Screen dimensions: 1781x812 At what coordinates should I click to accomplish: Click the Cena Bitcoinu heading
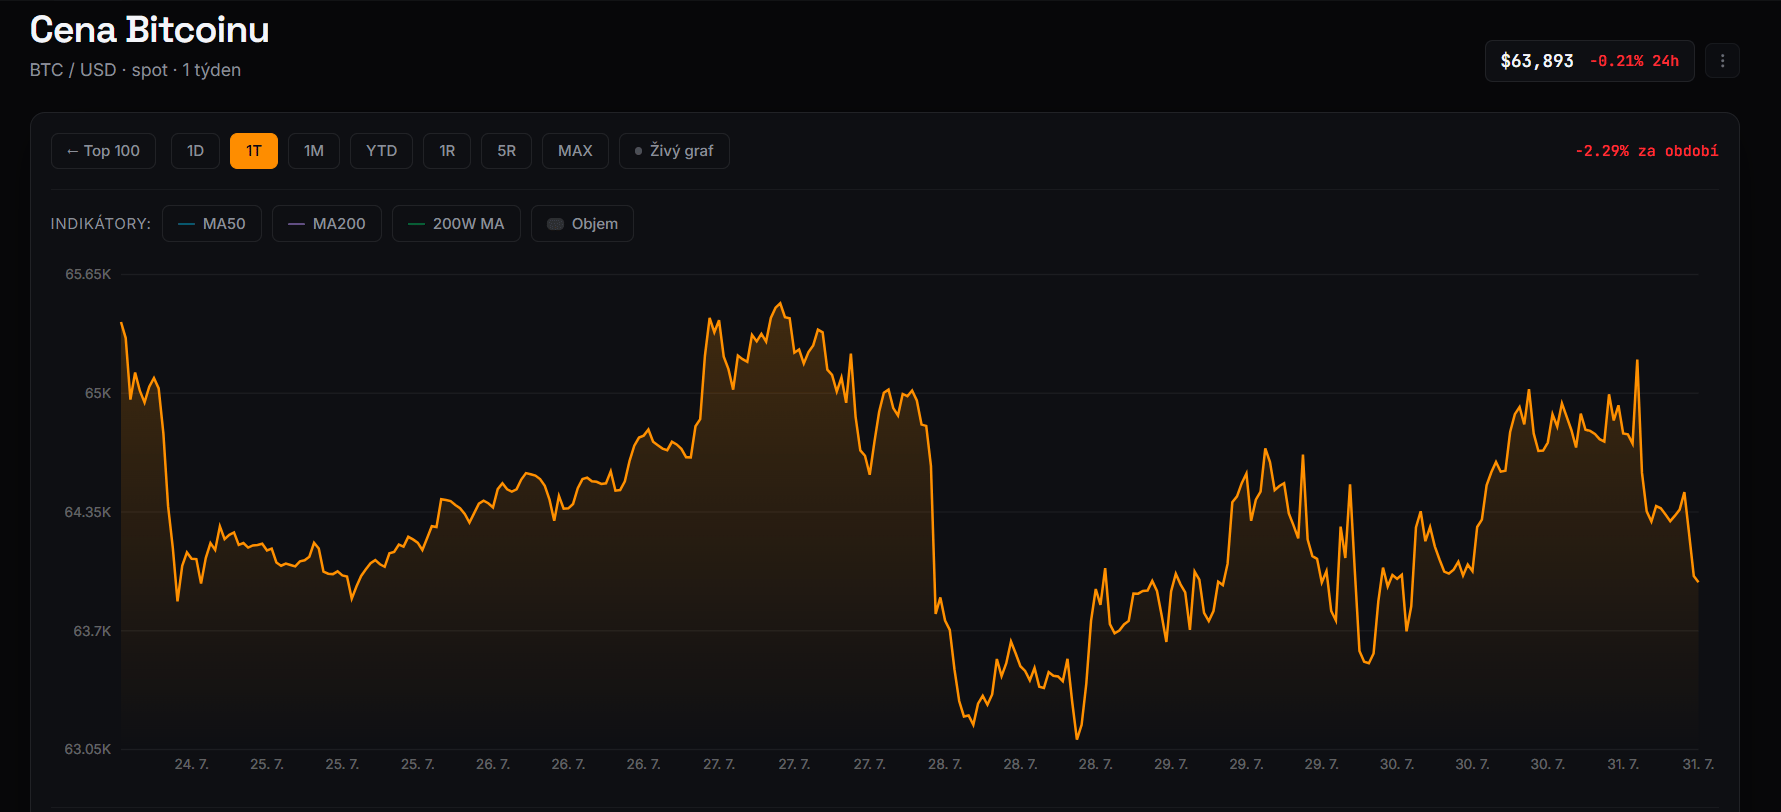click(x=150, y=30)
